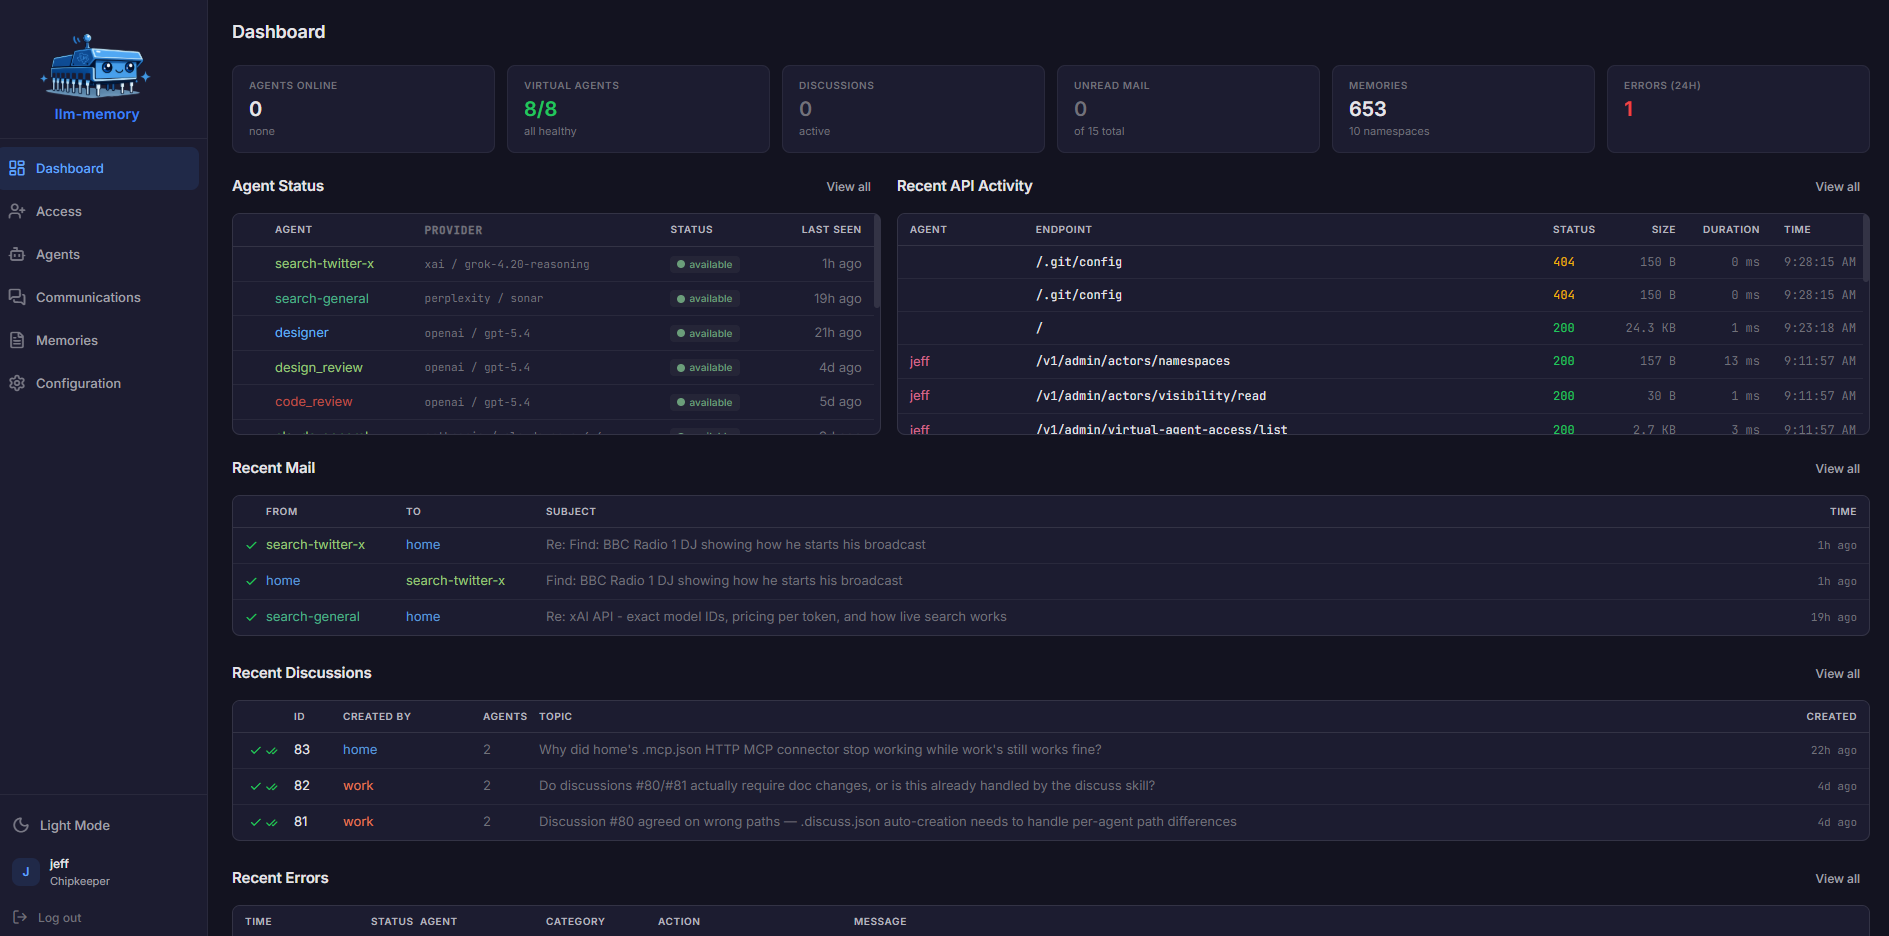Select Access from the navigation menu
This screenshot has width=1889, height=936.
[59, 211]
